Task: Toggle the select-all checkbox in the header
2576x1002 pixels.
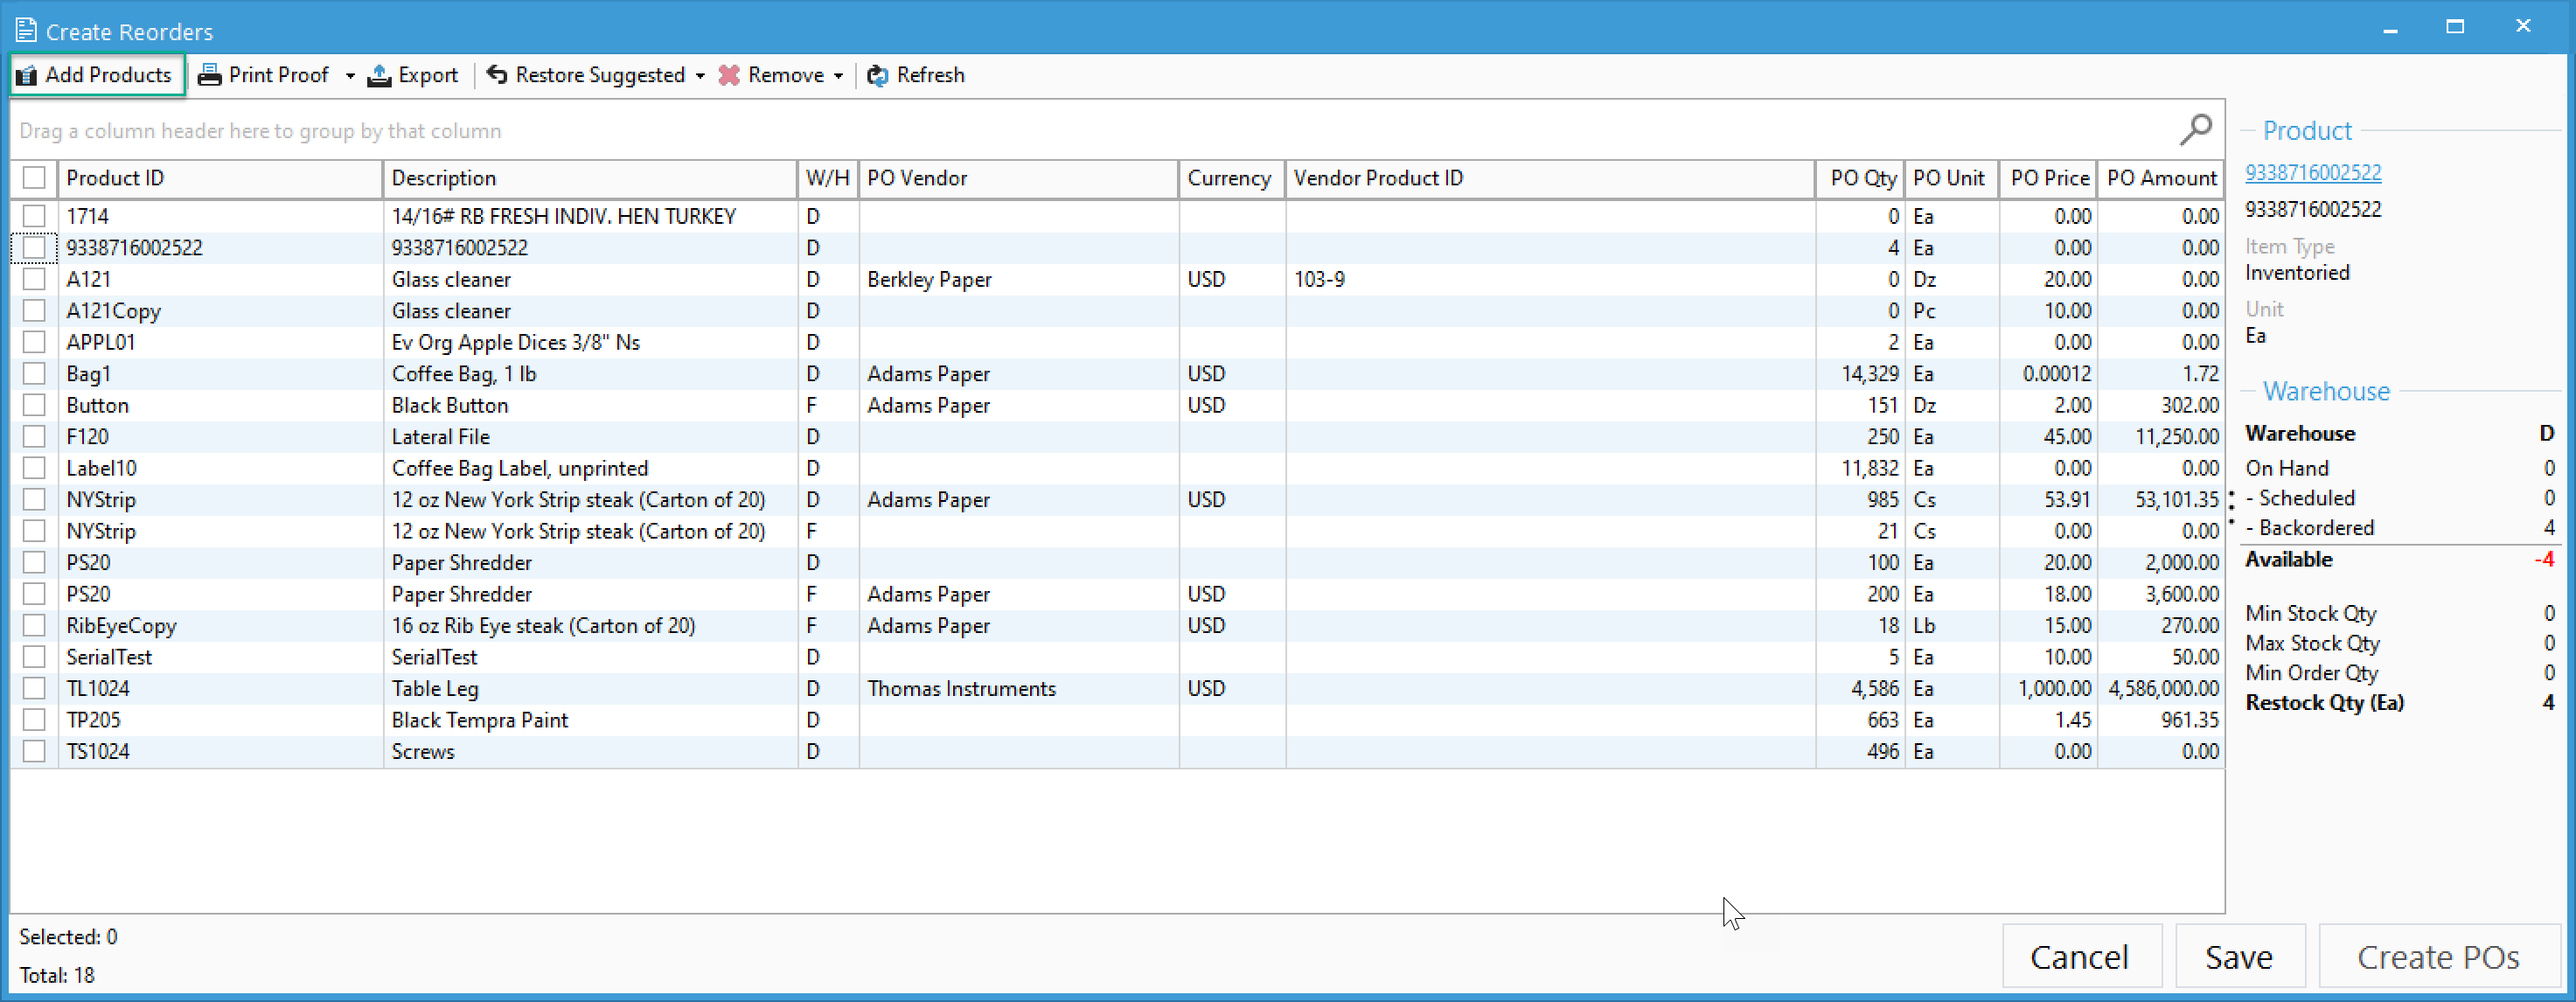Action: 34,177
